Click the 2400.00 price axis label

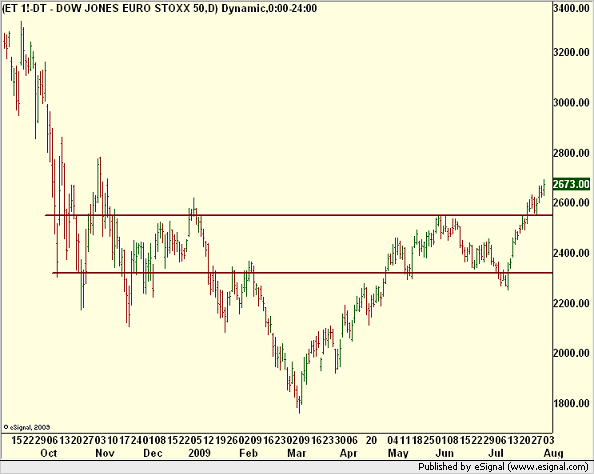pos(571,253)
